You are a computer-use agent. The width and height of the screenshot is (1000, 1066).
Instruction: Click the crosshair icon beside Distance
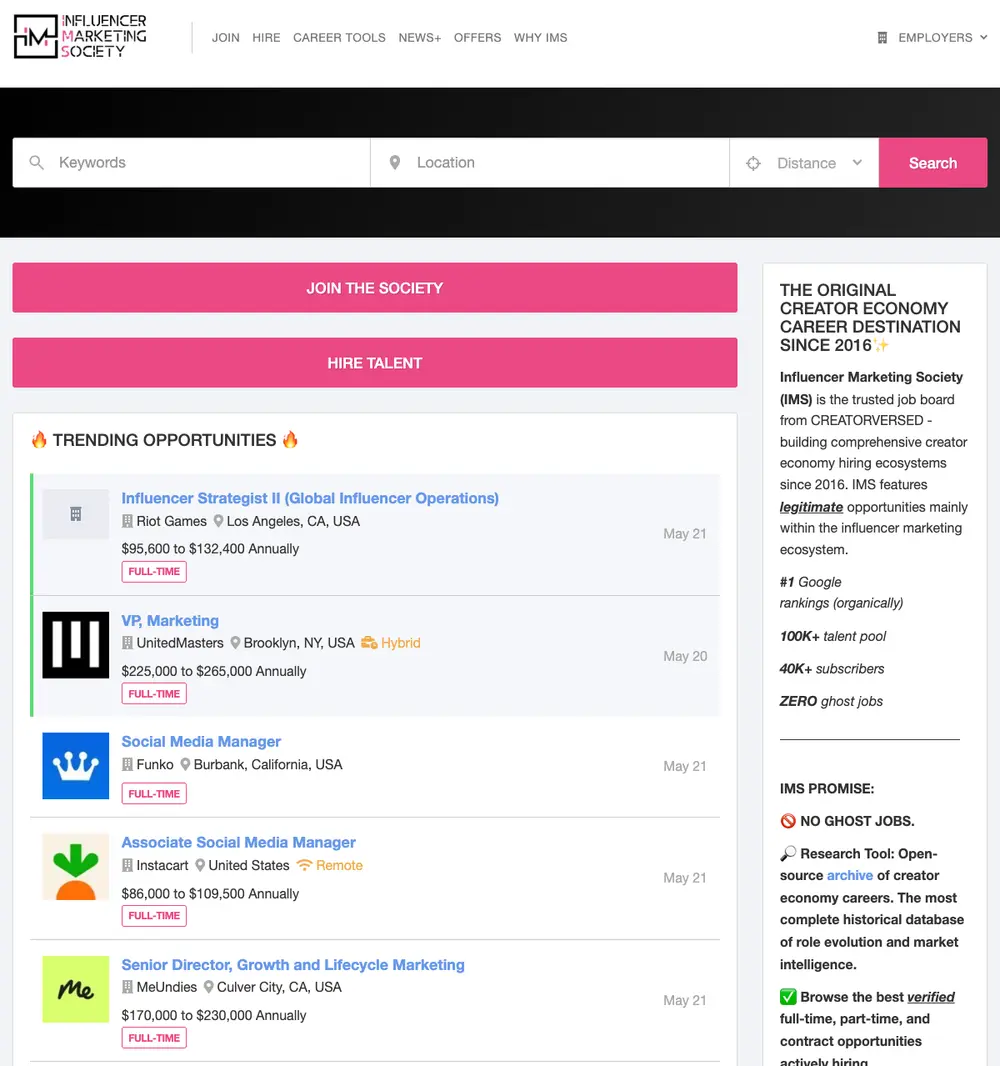(753, 163)
